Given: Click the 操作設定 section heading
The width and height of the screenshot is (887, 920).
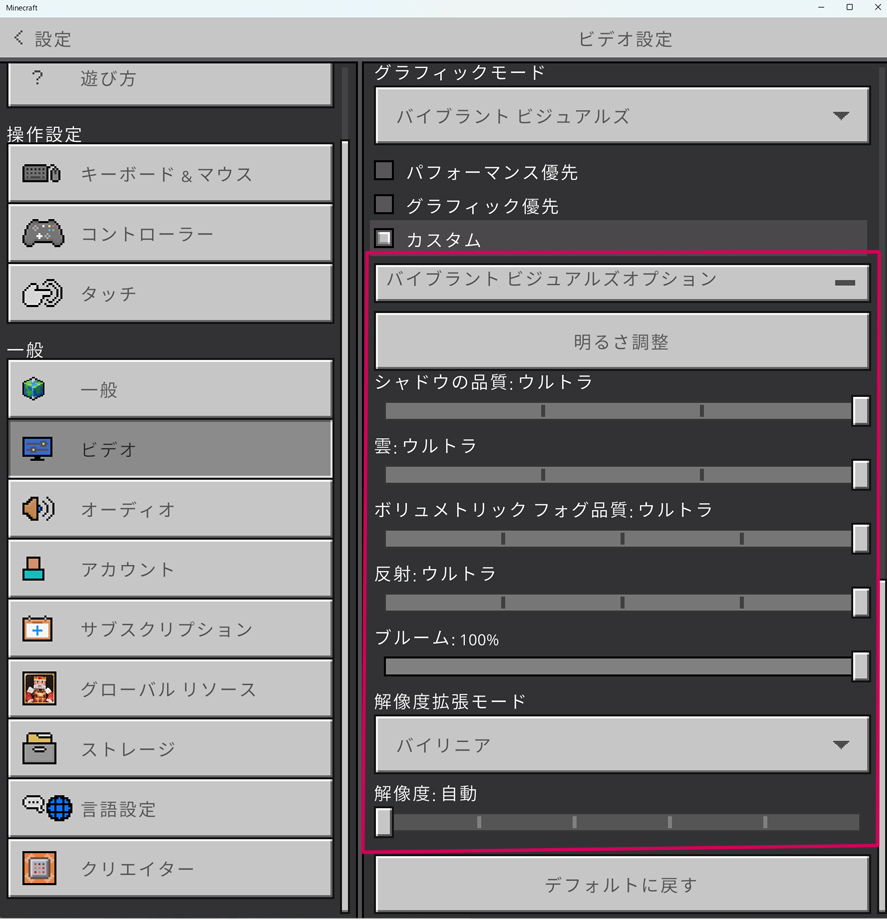Looking at the screenshot, I should click(45, 134).
